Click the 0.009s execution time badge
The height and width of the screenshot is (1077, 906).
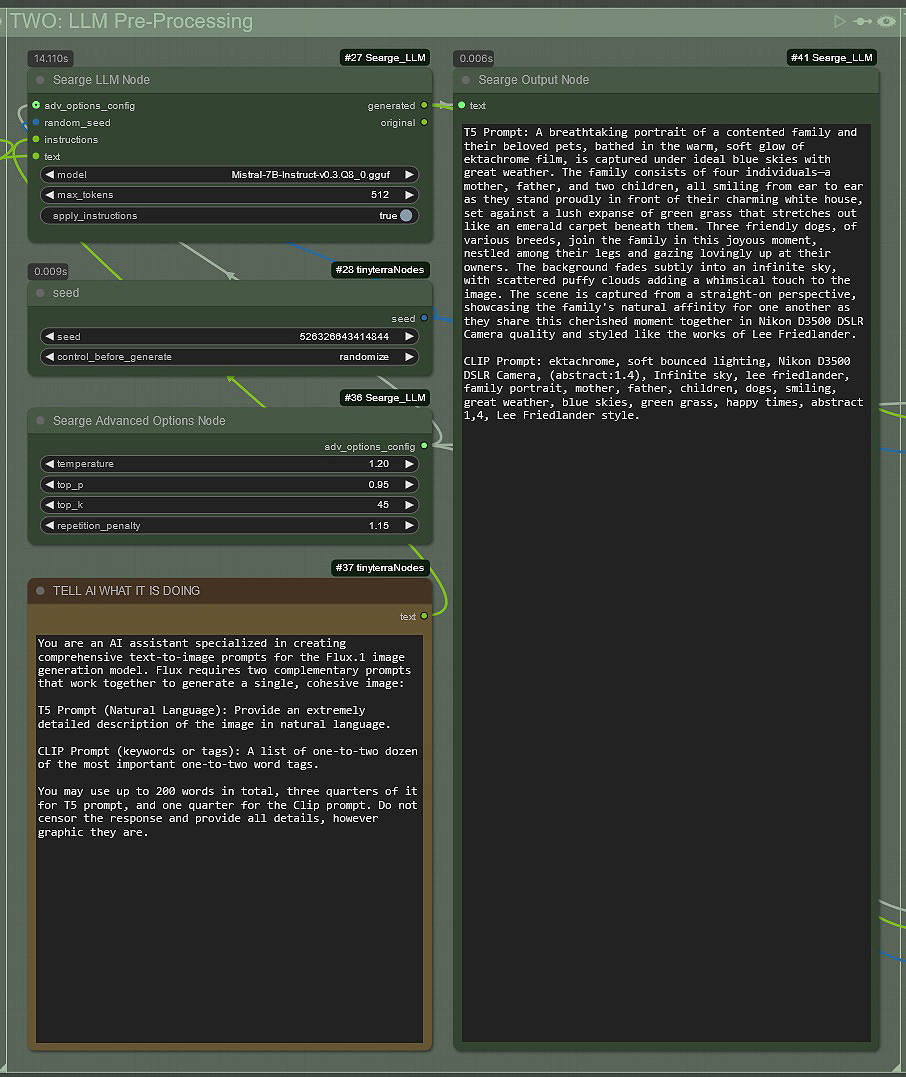(50, 272)
